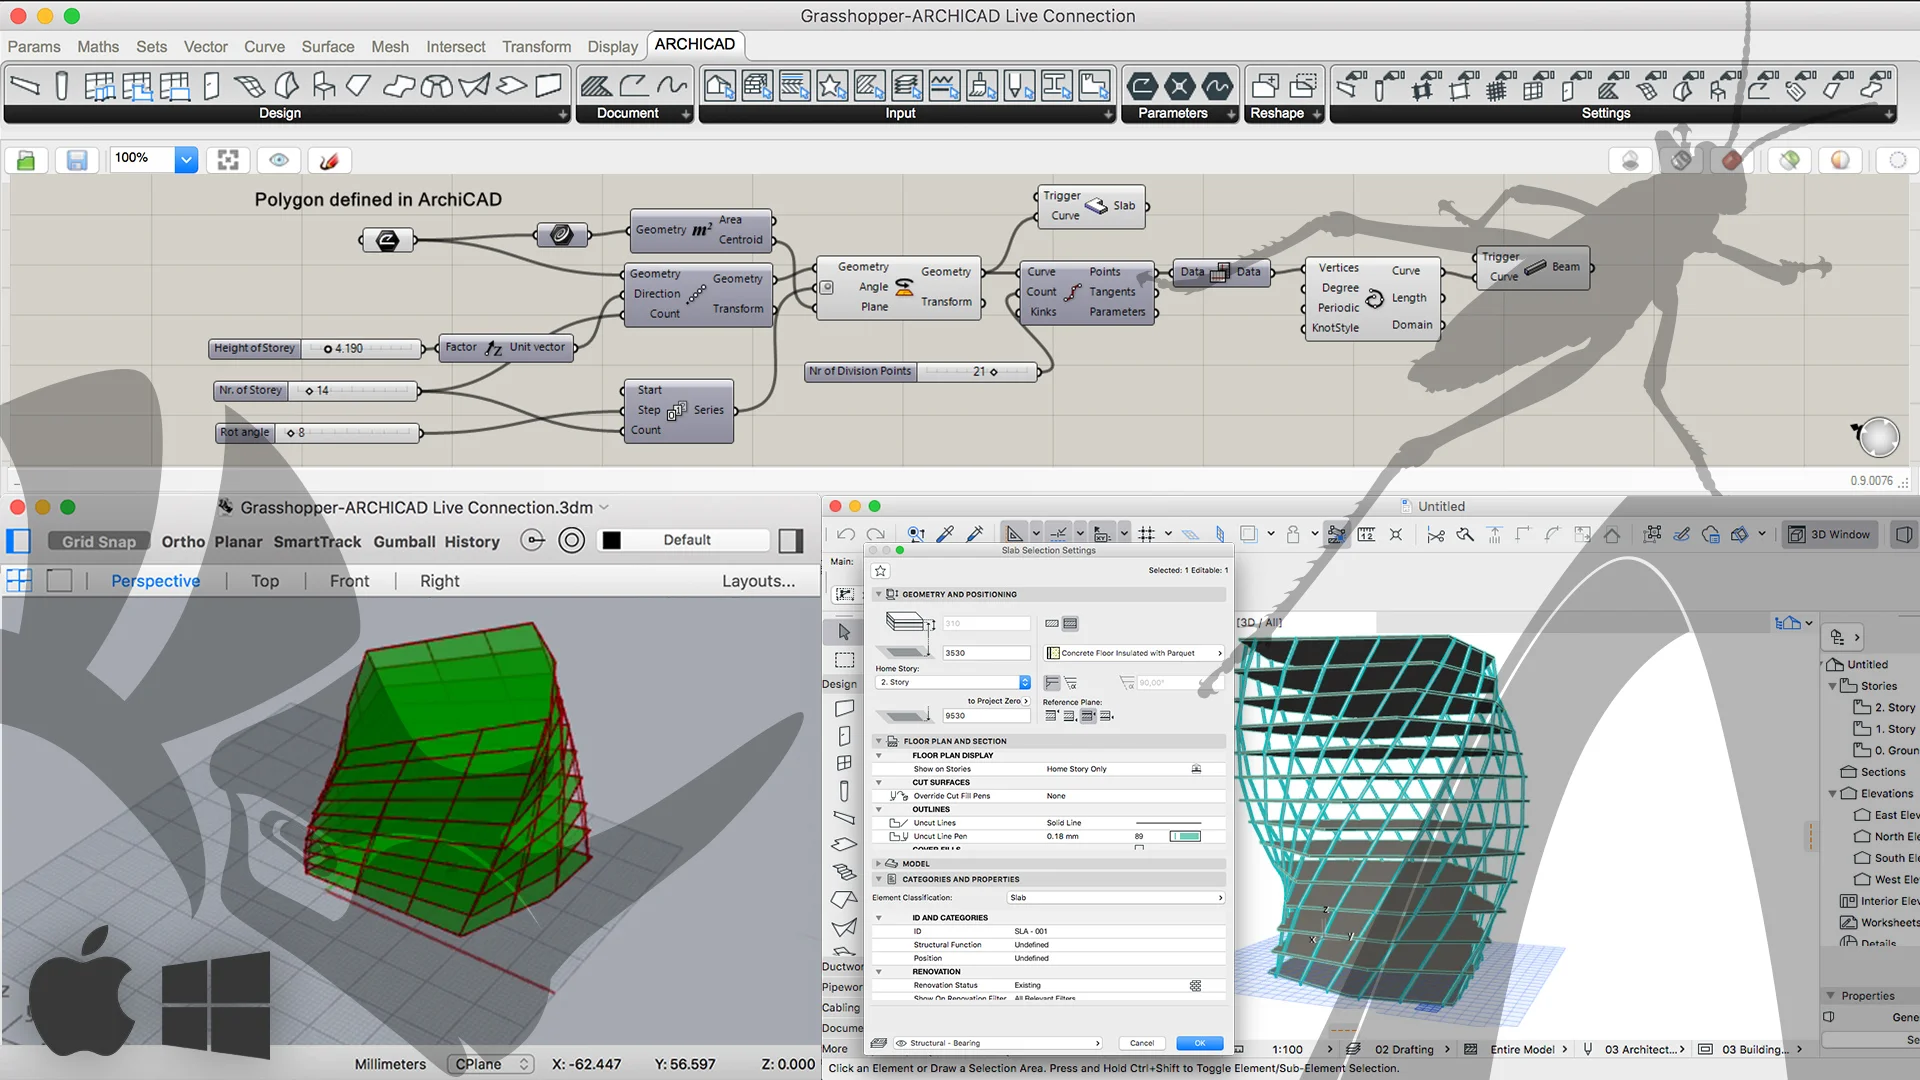Switch to the Surface tab
Screen dimensions: 1920x1080
click(x=328, y=46)
